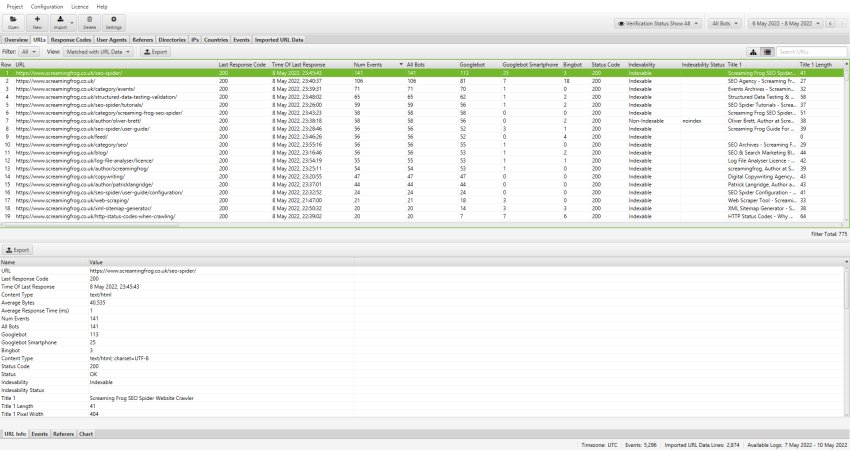Click the horizontal scrollbar under the URL table
Screen dimensions: 850x450
[92, 224]
